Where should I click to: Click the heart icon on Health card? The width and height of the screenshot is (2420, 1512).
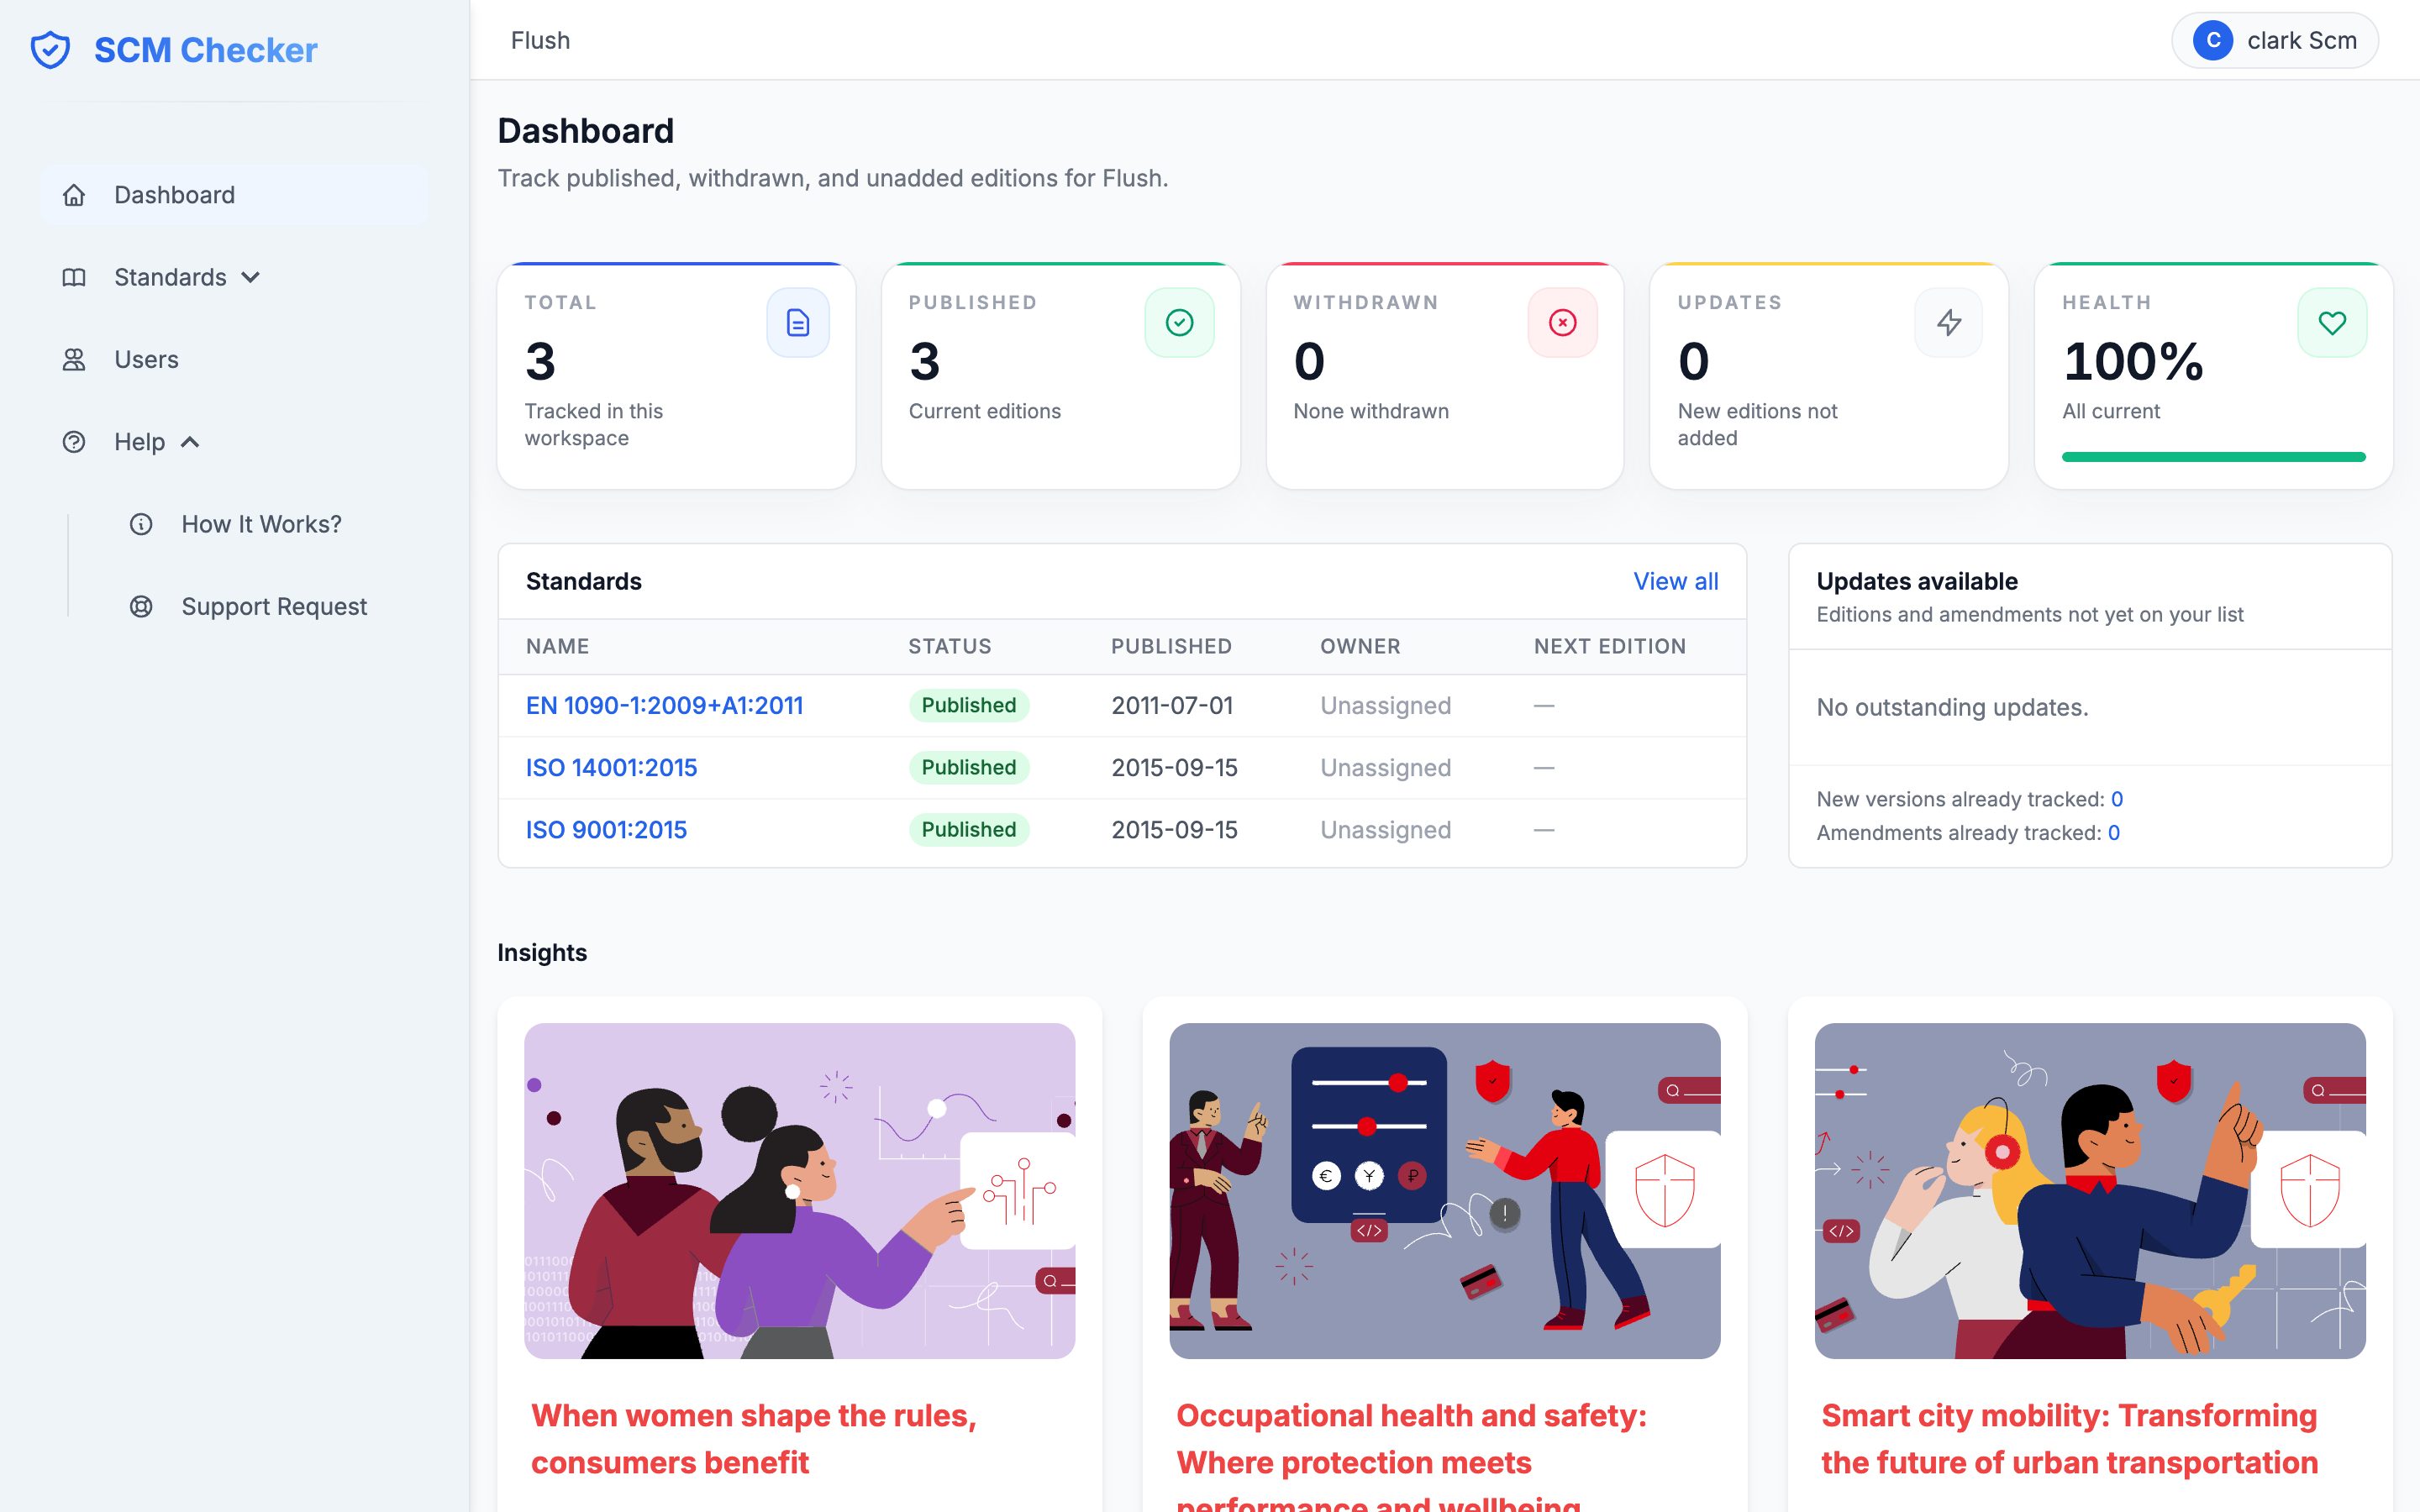click(2332, 323)
